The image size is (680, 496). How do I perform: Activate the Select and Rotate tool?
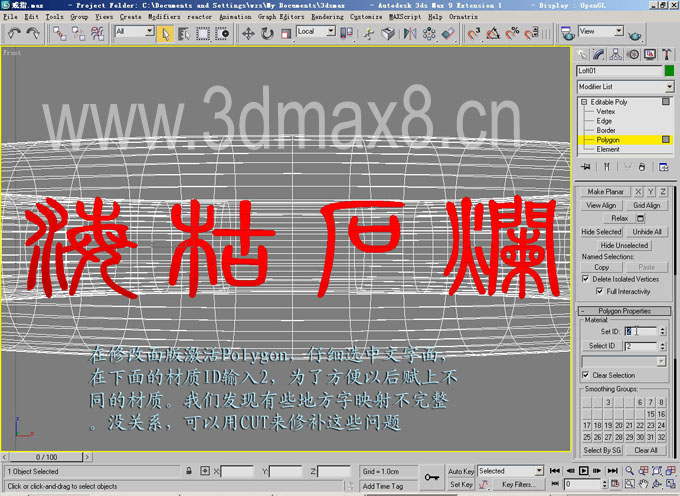point(267,33)
